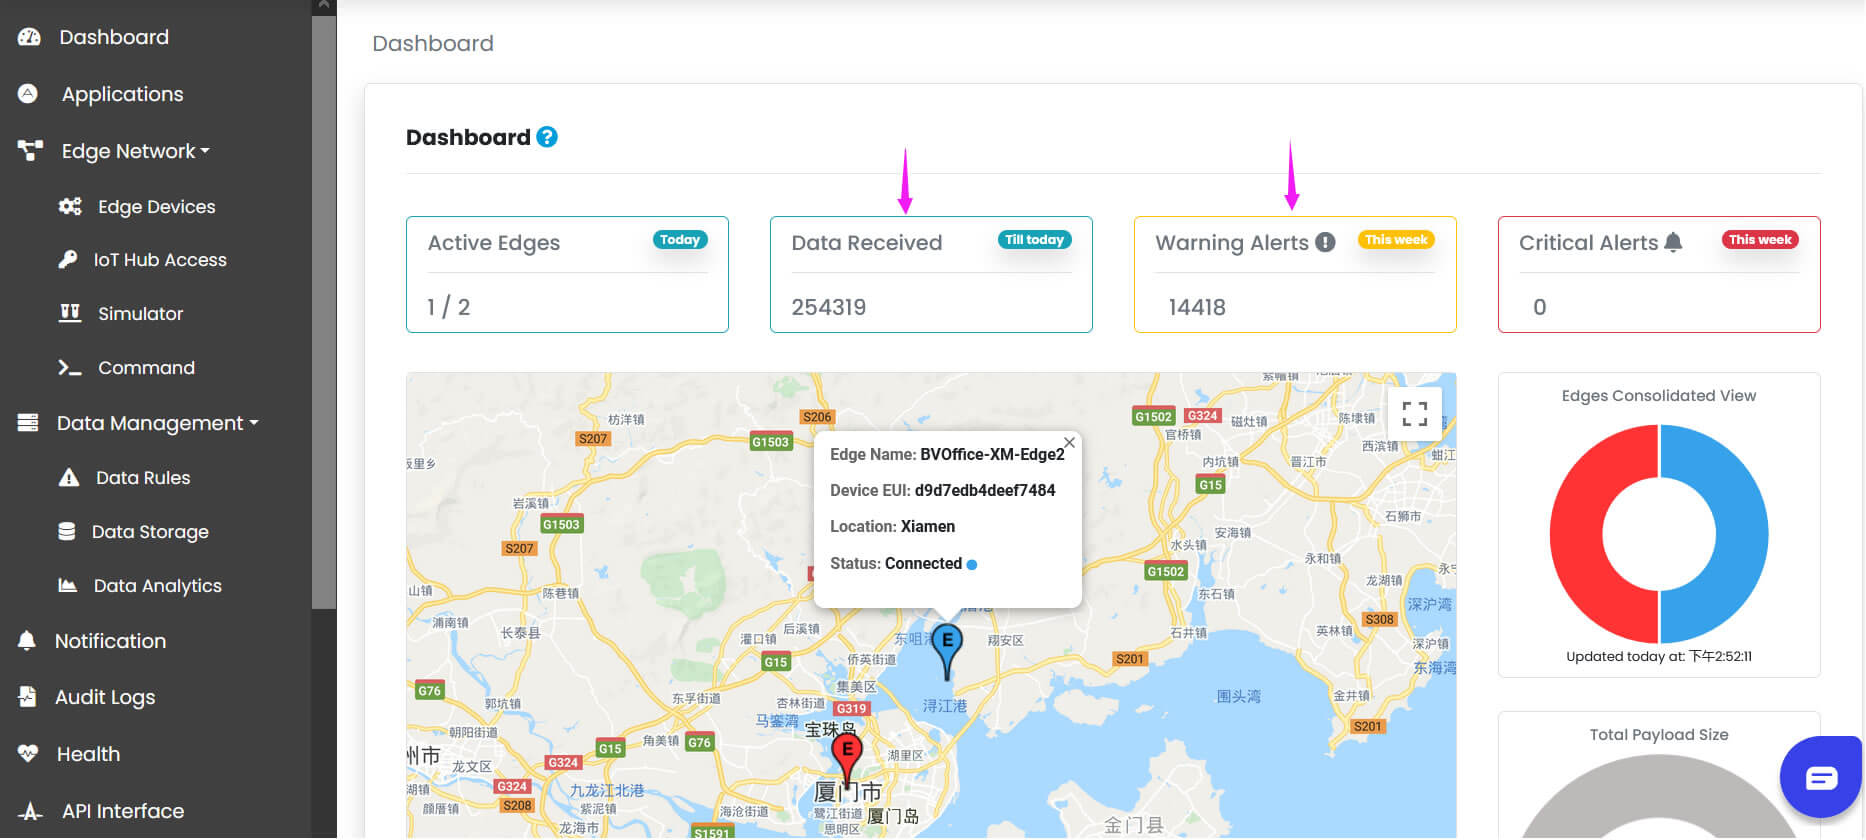This screenshot has height=840, width=1866.
Task: Open Simulator page
Action: pos(141,314)
